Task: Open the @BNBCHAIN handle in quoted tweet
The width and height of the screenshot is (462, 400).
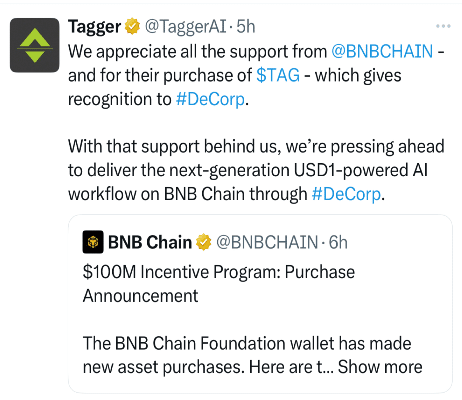Action: pyautogui.click(x=267, y=242)
